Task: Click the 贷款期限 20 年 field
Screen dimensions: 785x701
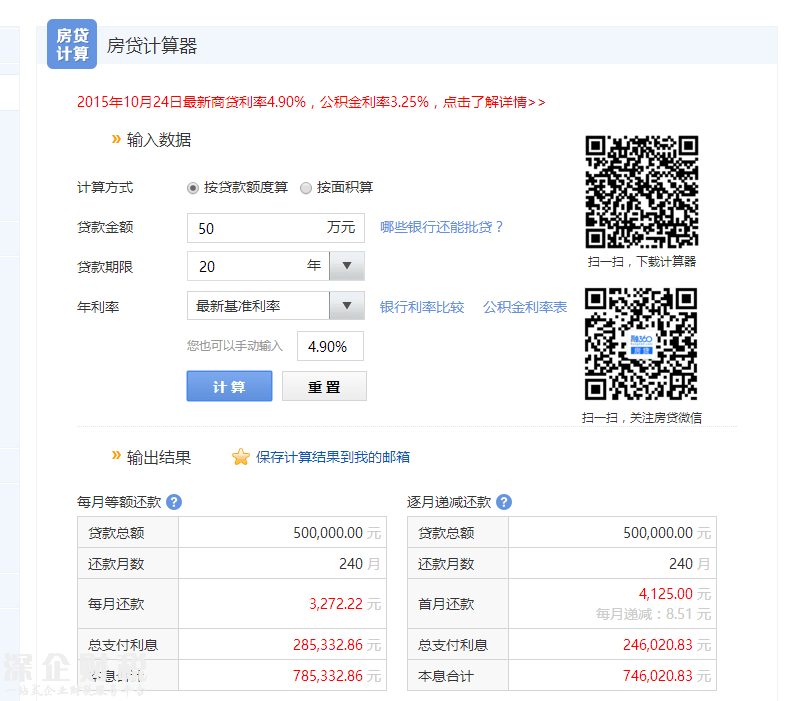Action: [x=258, y=266]
